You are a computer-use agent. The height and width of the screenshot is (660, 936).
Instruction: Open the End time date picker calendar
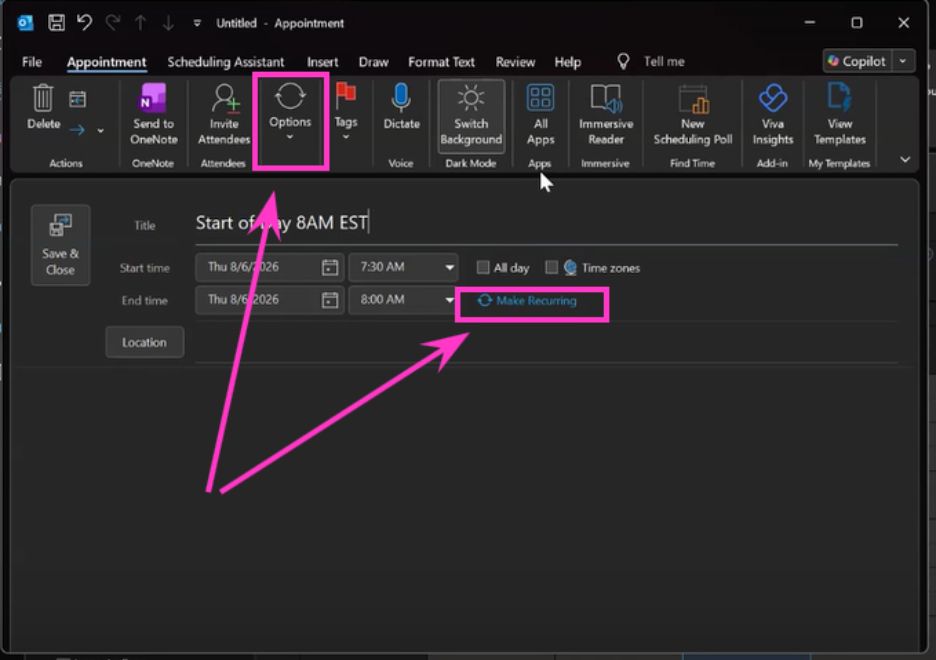point(330,300)
